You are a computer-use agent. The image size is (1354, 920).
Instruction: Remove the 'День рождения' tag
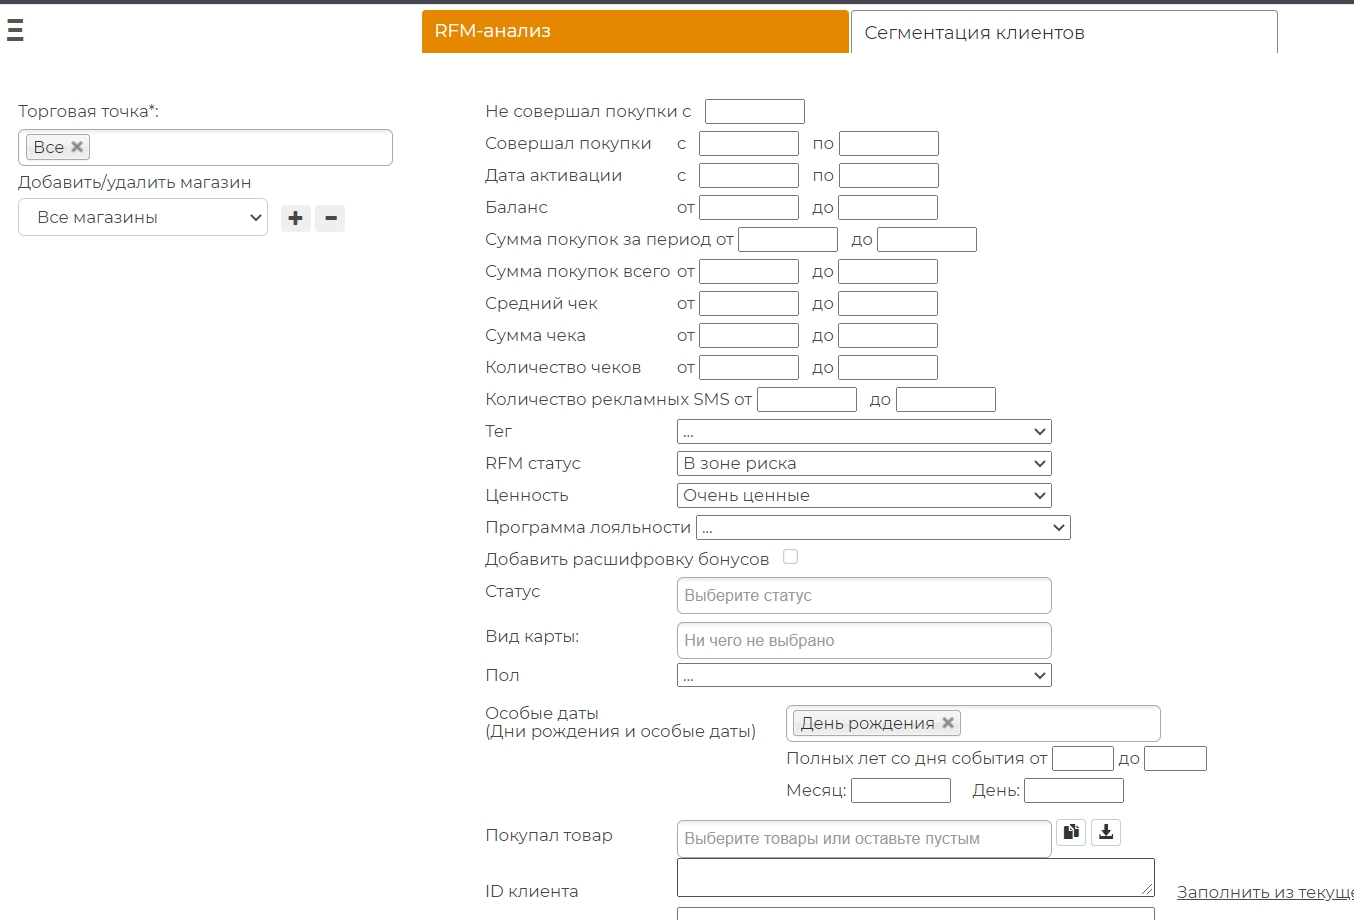point(948,723)
